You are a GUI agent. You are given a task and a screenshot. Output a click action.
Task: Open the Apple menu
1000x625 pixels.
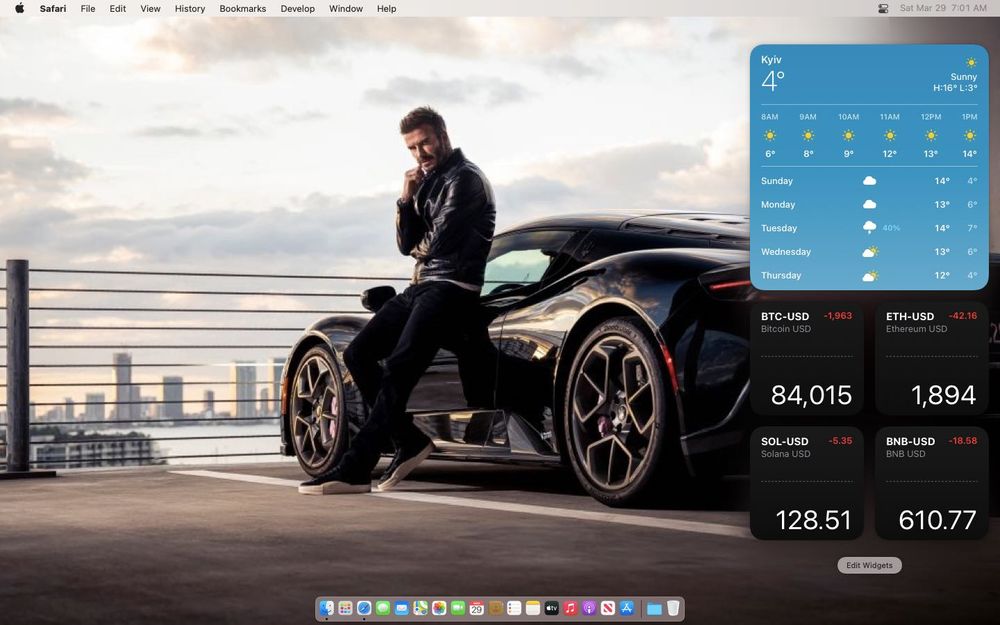(x=20, y=8)
